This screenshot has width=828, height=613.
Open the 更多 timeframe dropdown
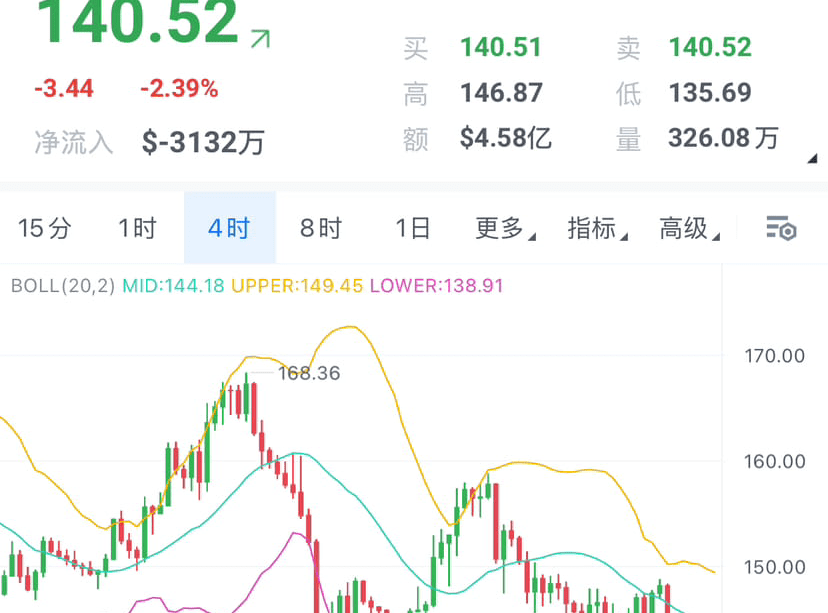[504, 228]
